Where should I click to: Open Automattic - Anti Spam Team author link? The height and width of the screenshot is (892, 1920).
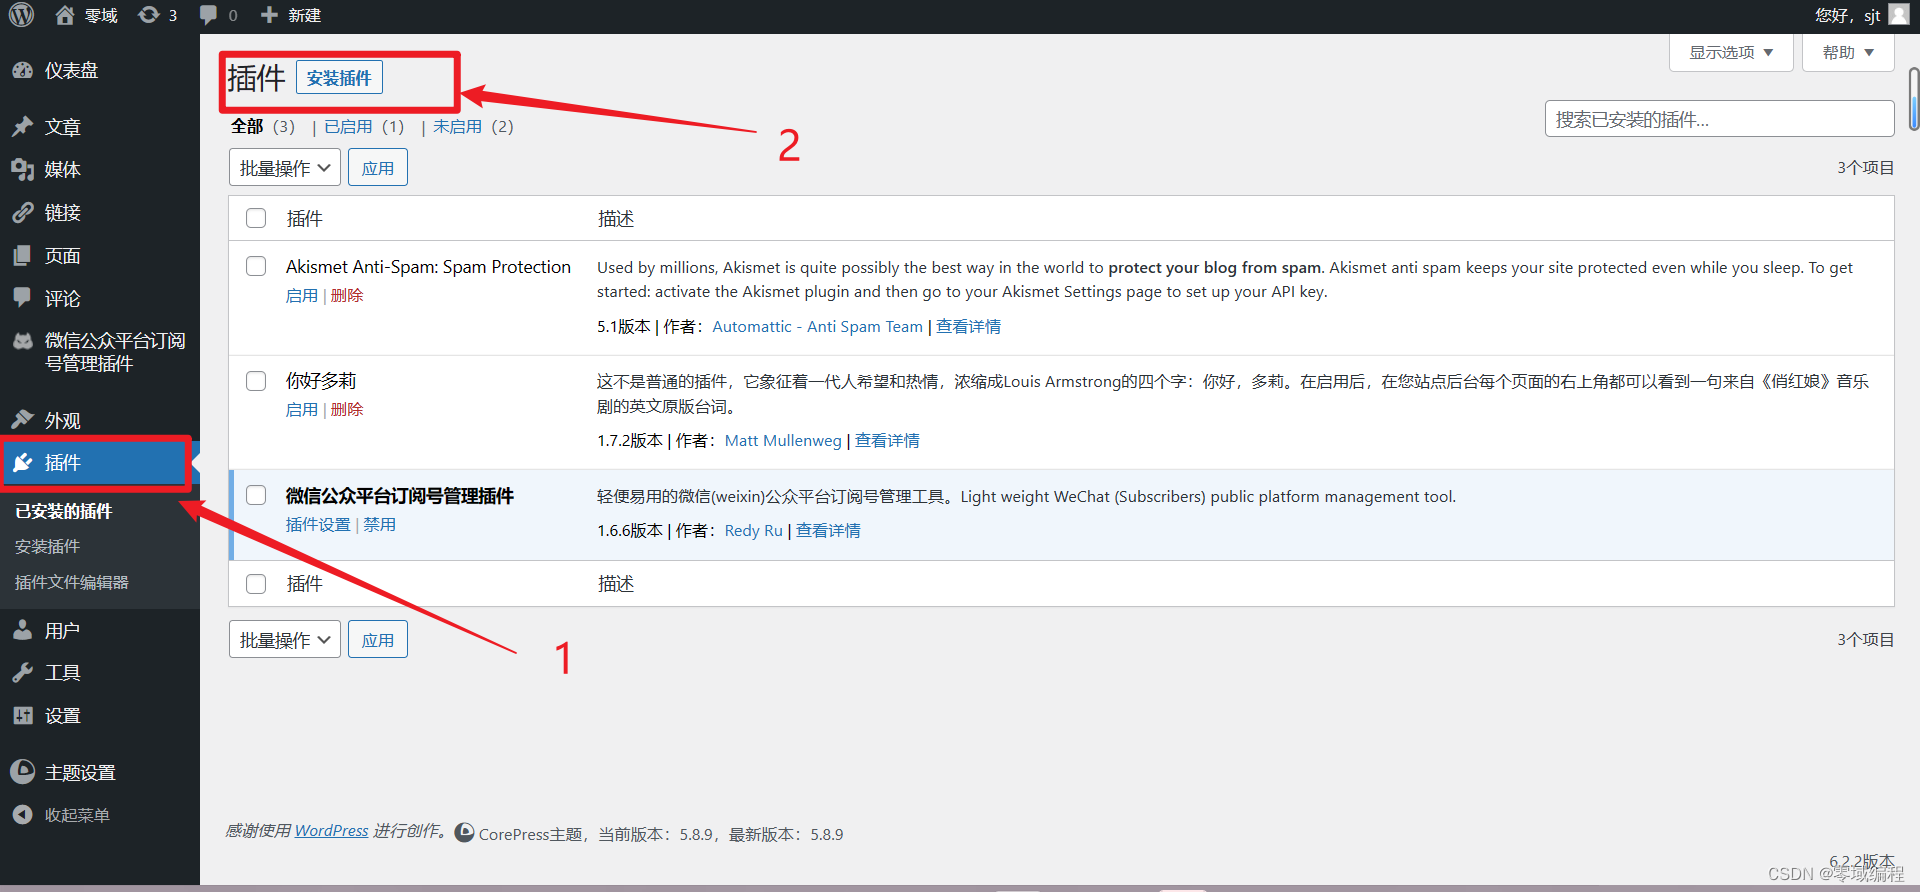pyautogui.click(x=817, y=326)
